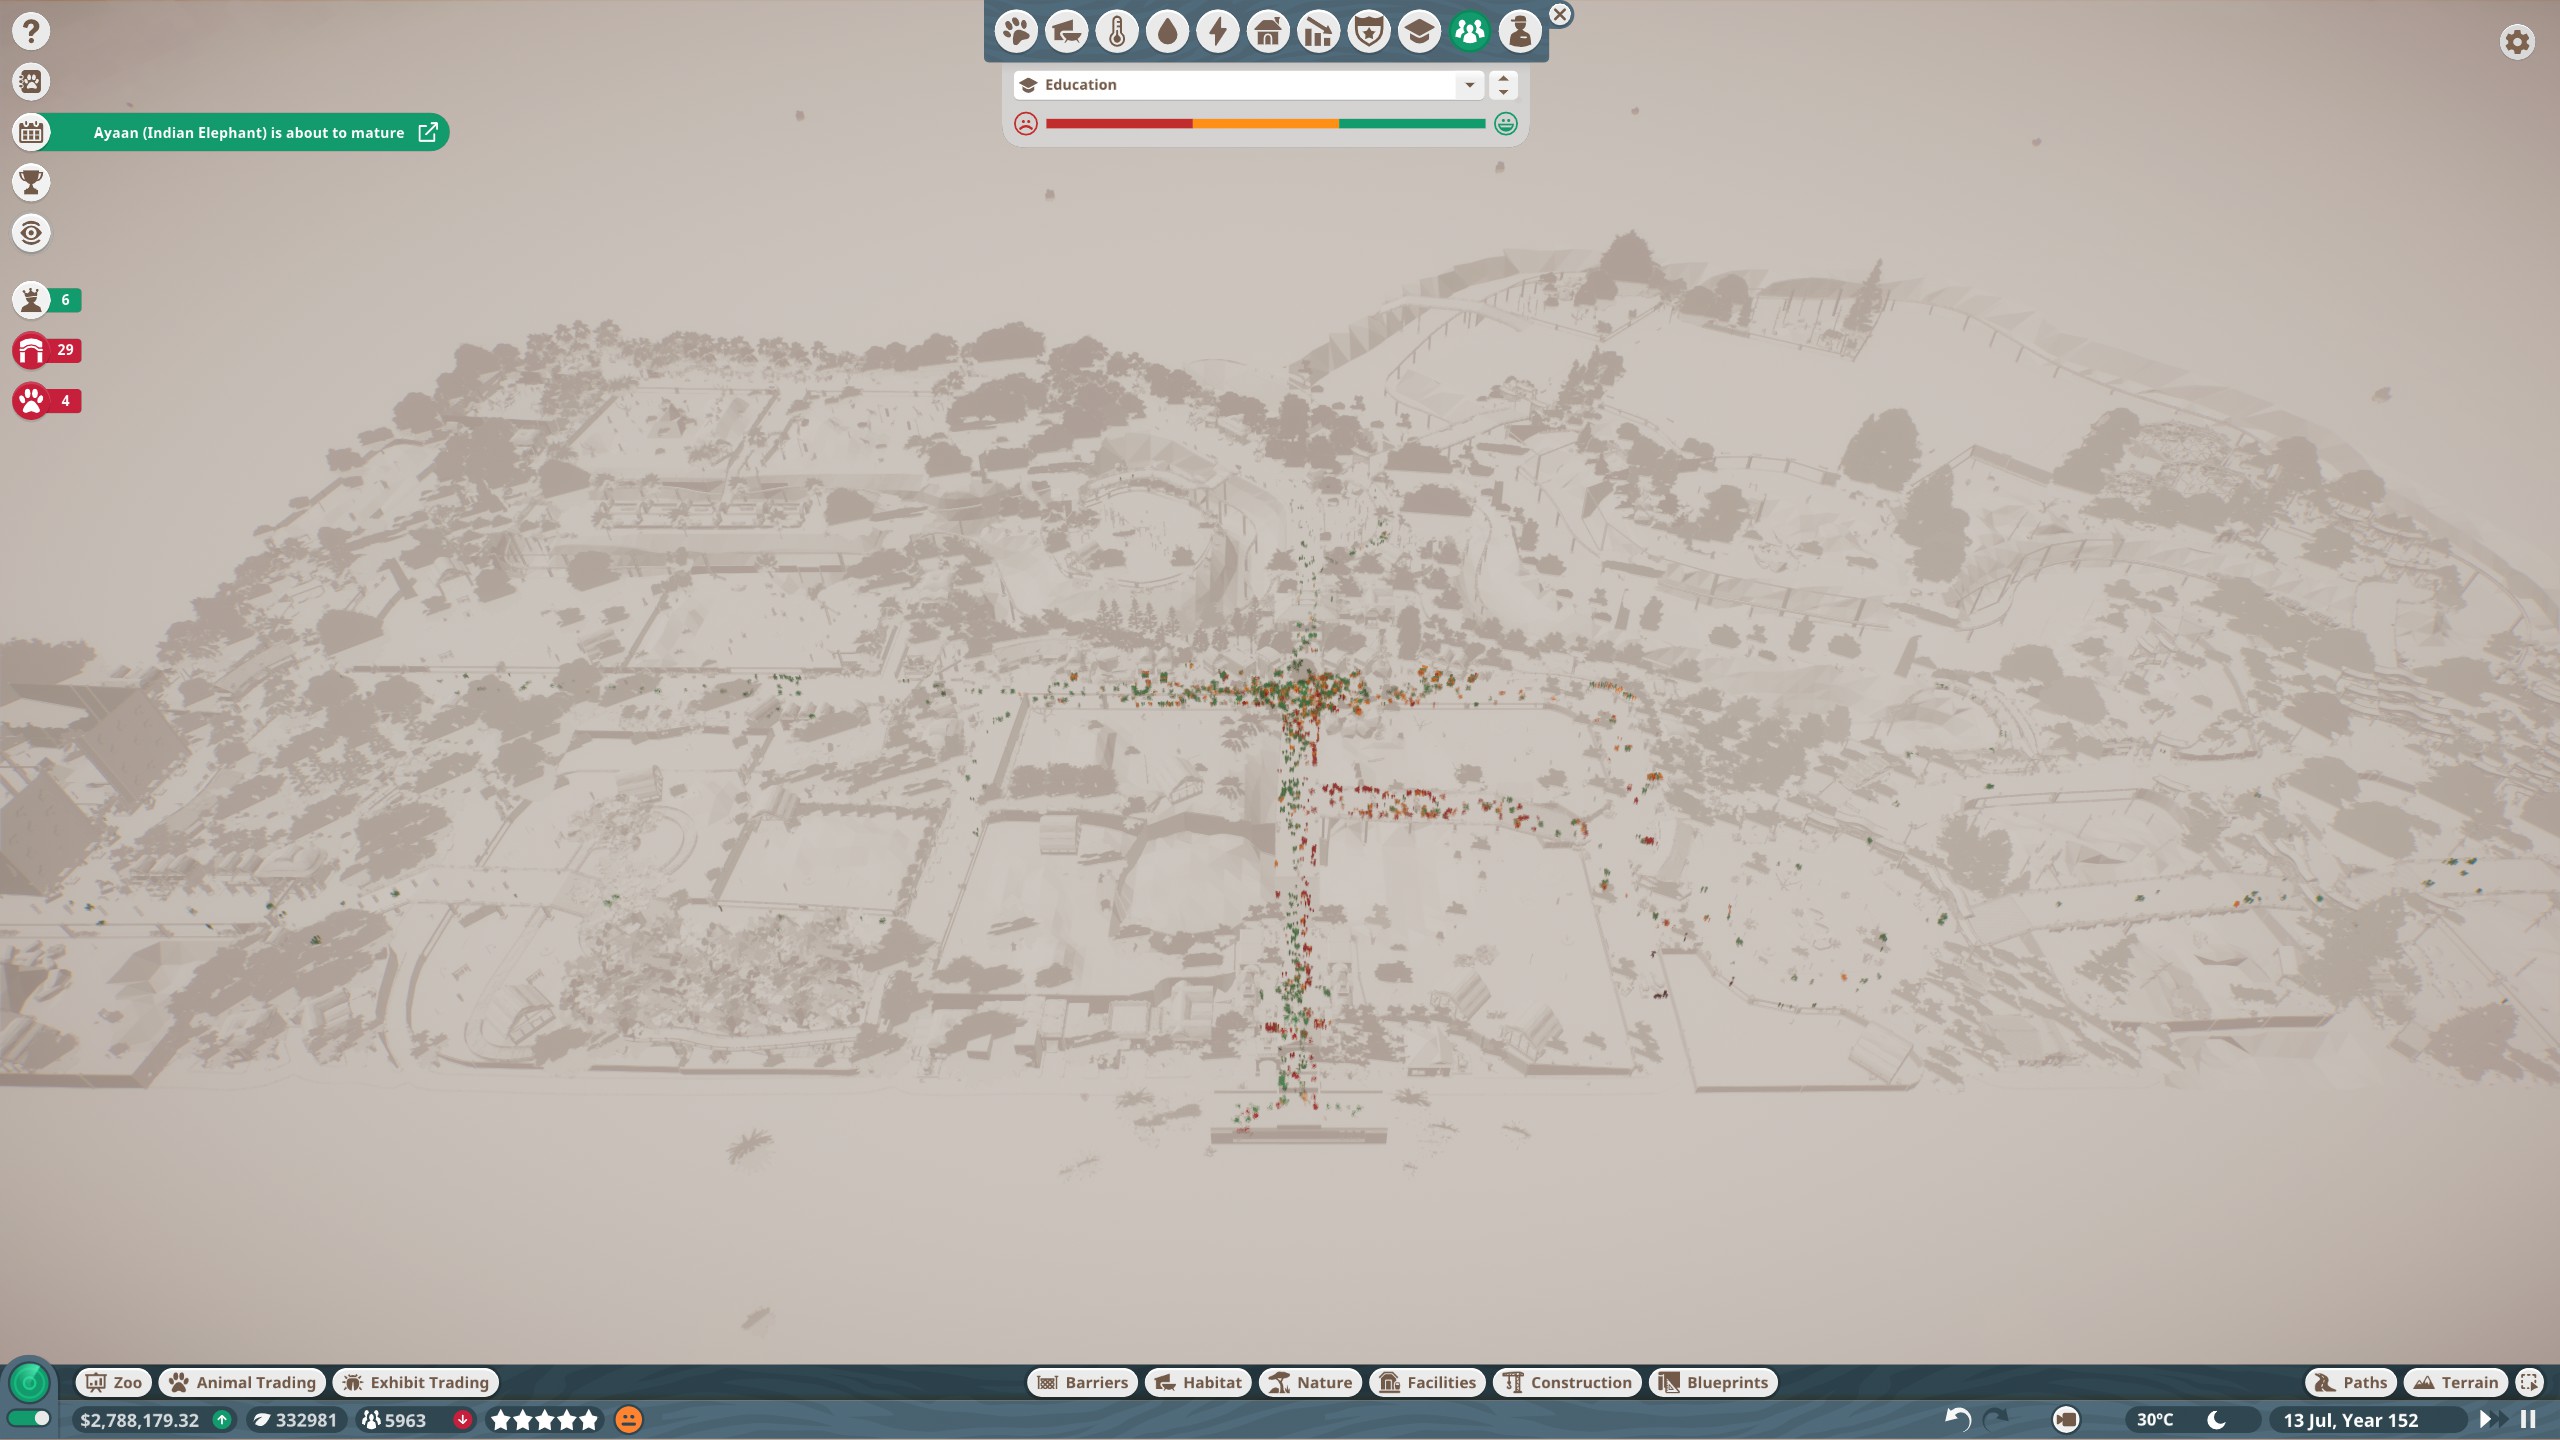Open the help question mark menu
Viewport: 2560px width, 1440px height.
tap(31, 31)
